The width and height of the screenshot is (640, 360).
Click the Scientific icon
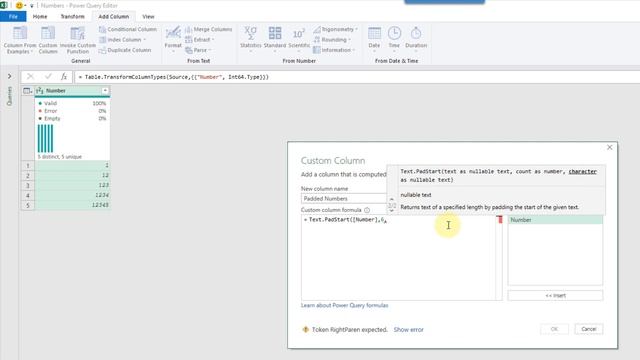pyautogui.click(x=299, y=33)
